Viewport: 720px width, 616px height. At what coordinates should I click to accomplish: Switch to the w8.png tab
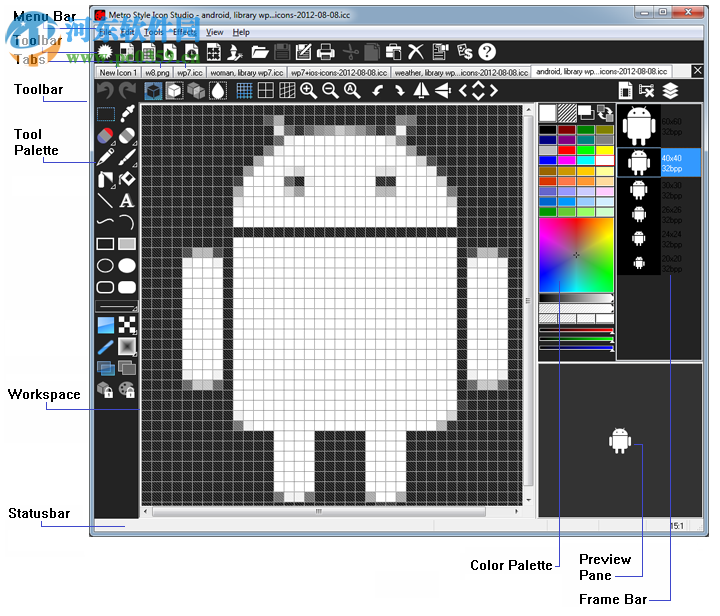[x=157, y=73]
